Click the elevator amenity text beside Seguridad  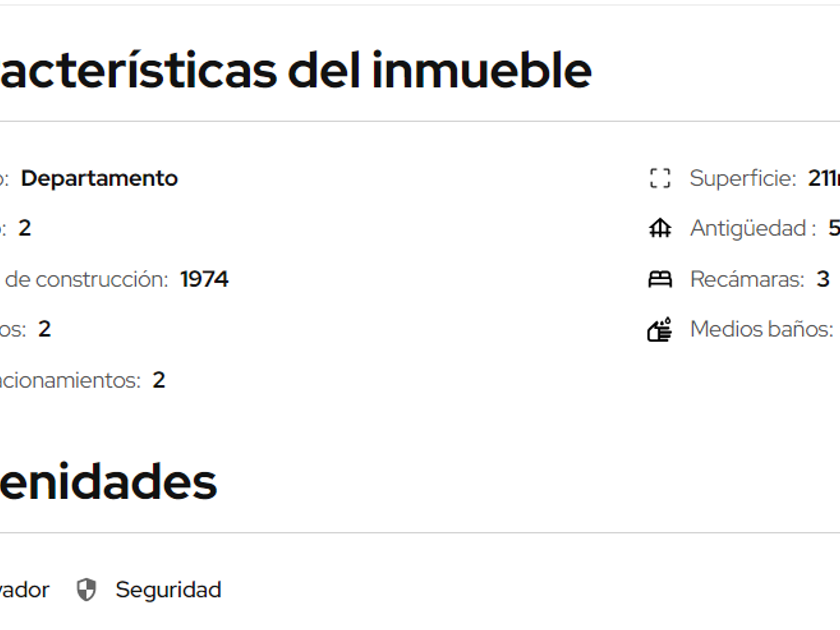pyautogui.click(x=24, y=590)
